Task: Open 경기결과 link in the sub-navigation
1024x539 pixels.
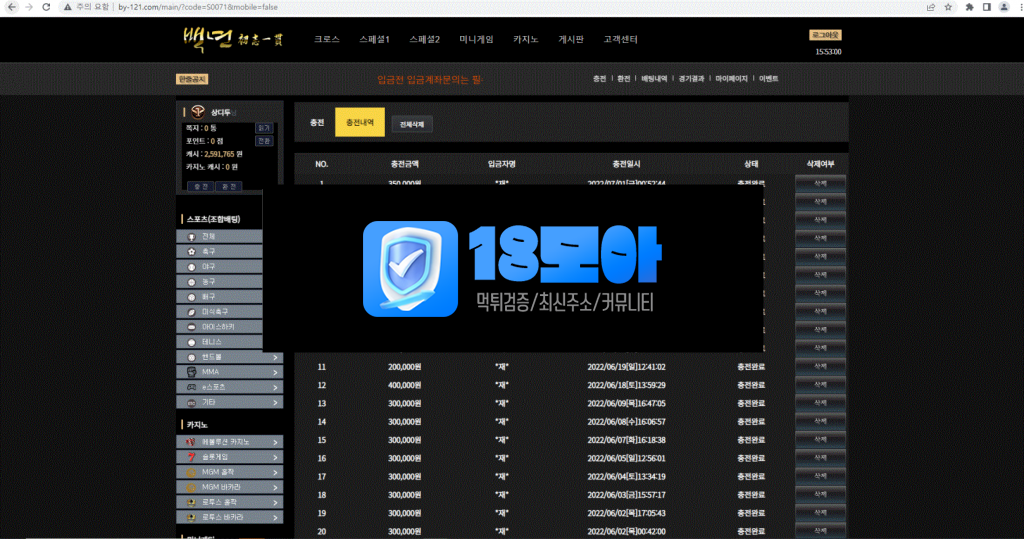Action: 691,78
